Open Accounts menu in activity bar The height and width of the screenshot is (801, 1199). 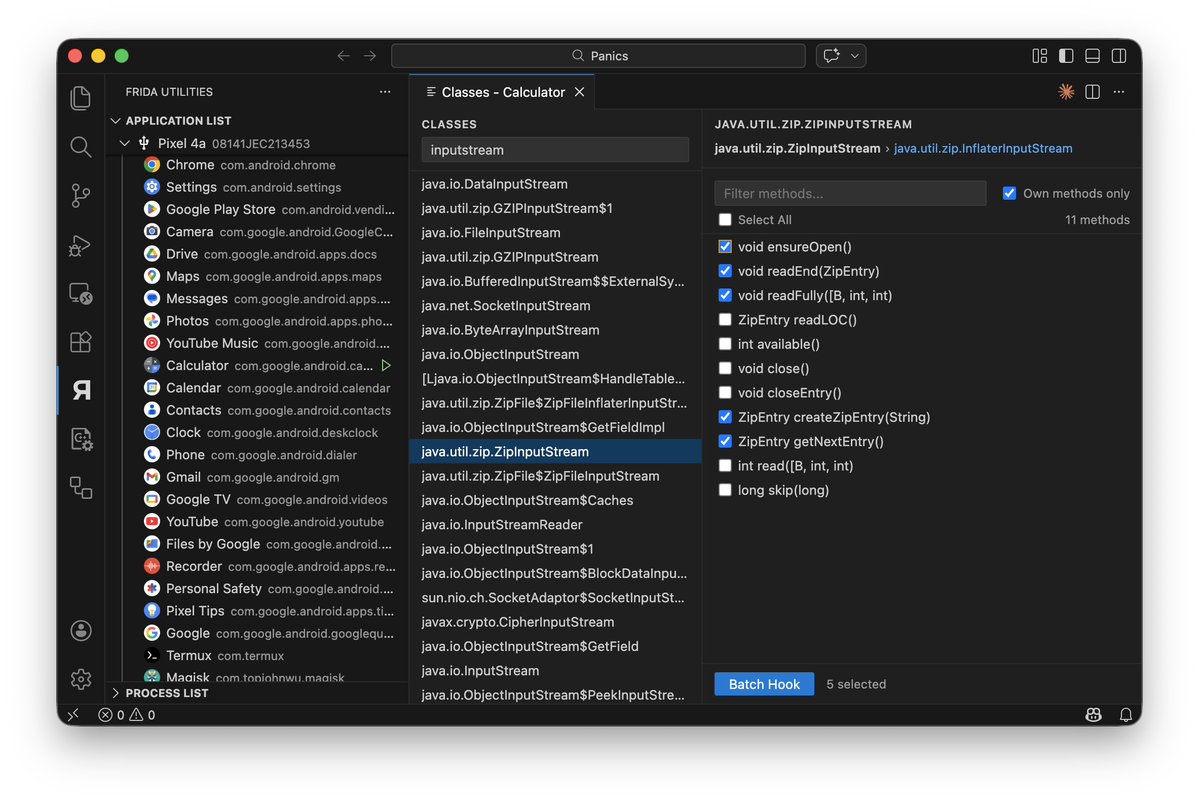(x=80, y=631)
